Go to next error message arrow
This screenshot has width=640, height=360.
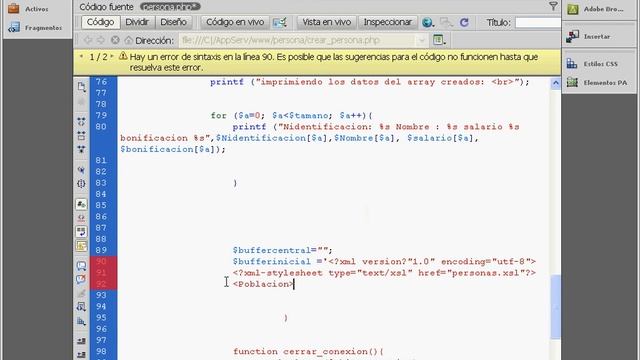[x=112, y=56]
